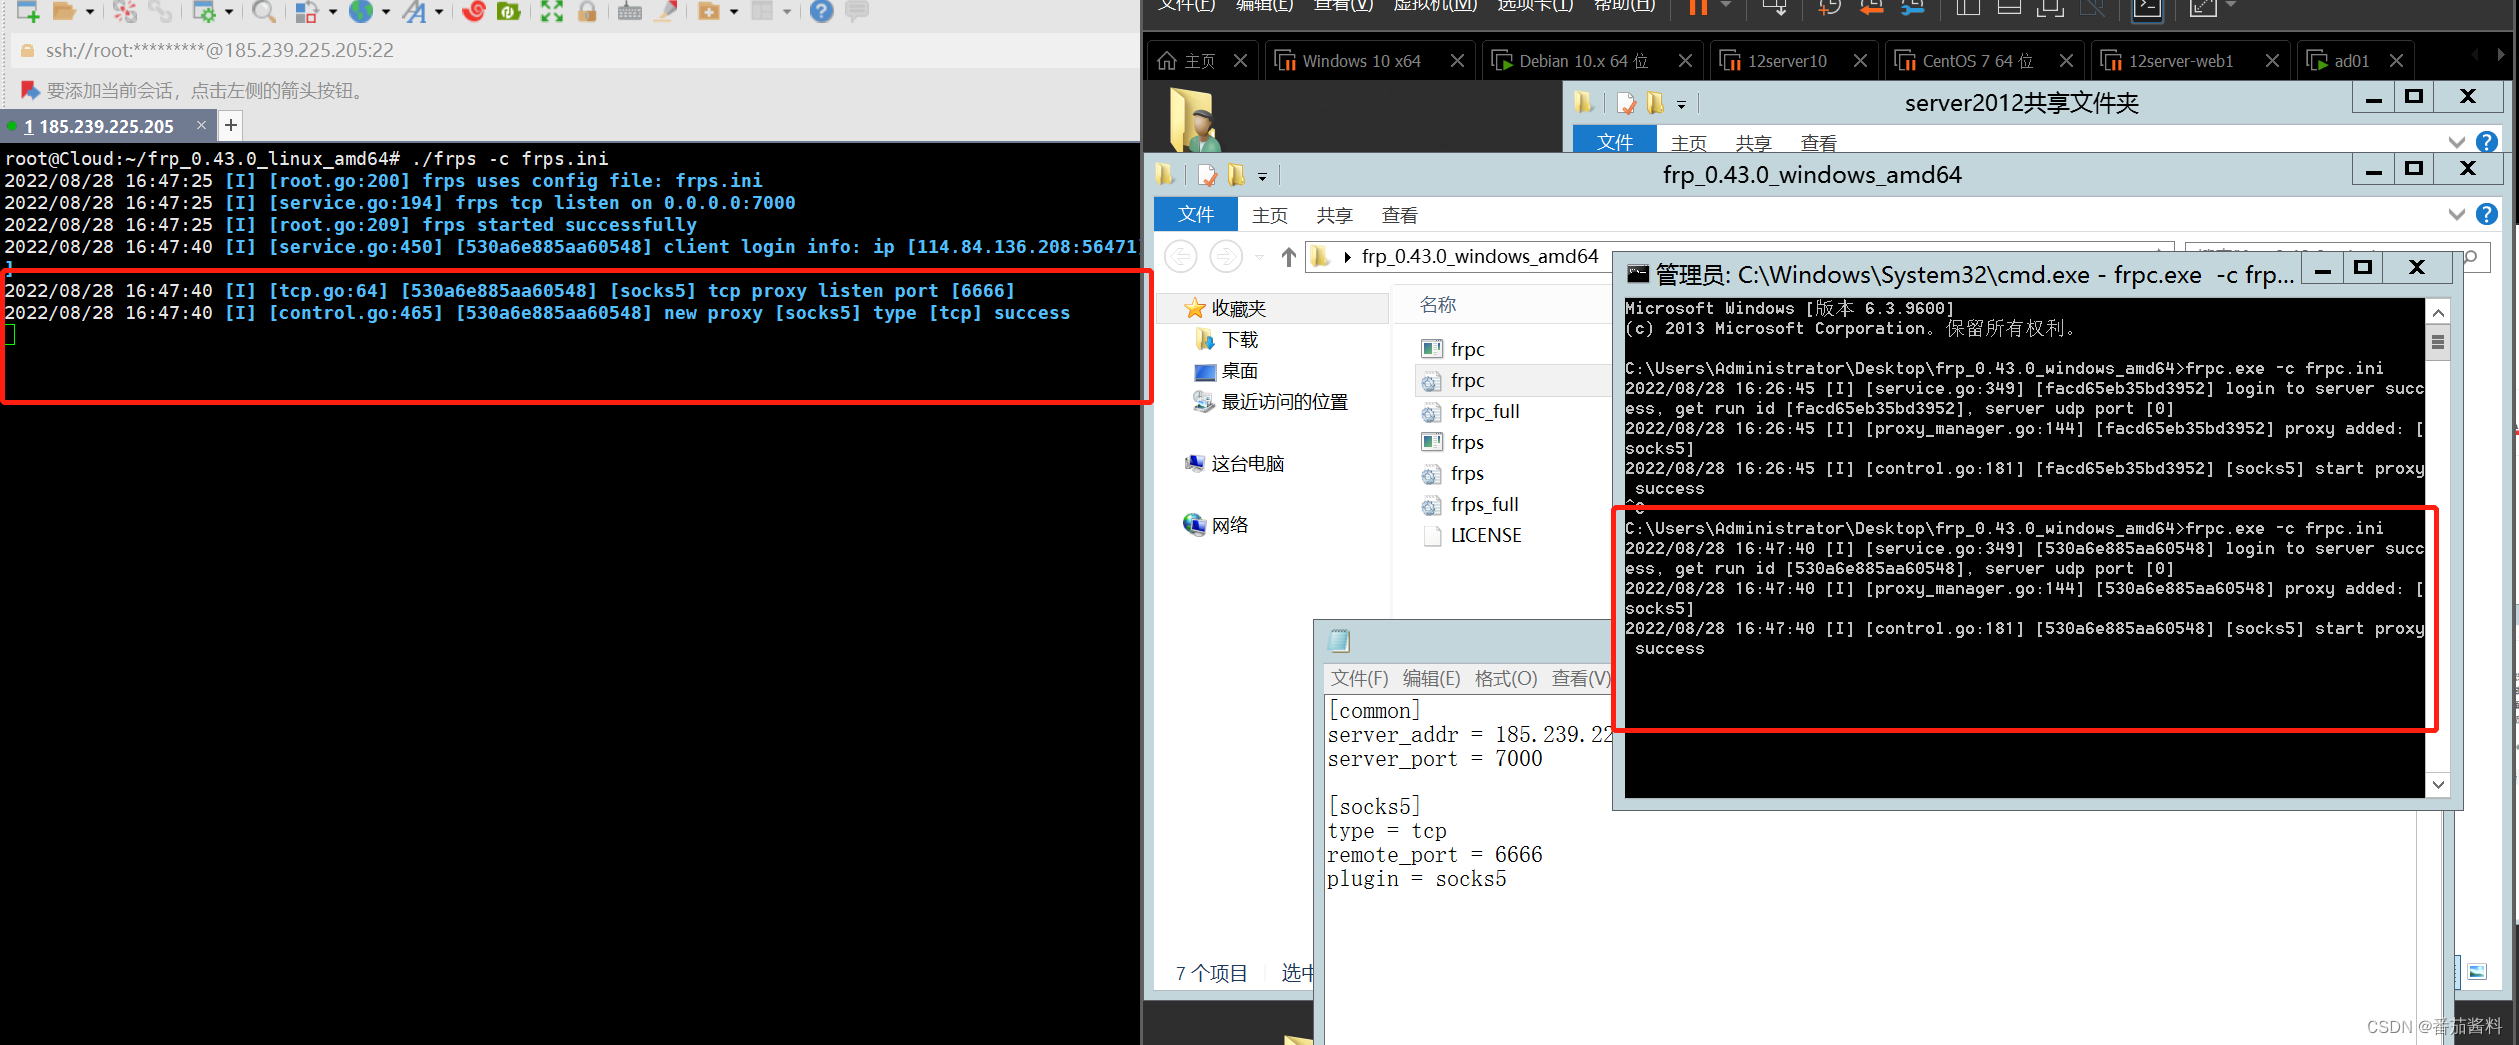The image size is (2519, 1045).
Task: Expand ribbon chevron in server2012共享文件夹 window
Action: pos(2456,142)
